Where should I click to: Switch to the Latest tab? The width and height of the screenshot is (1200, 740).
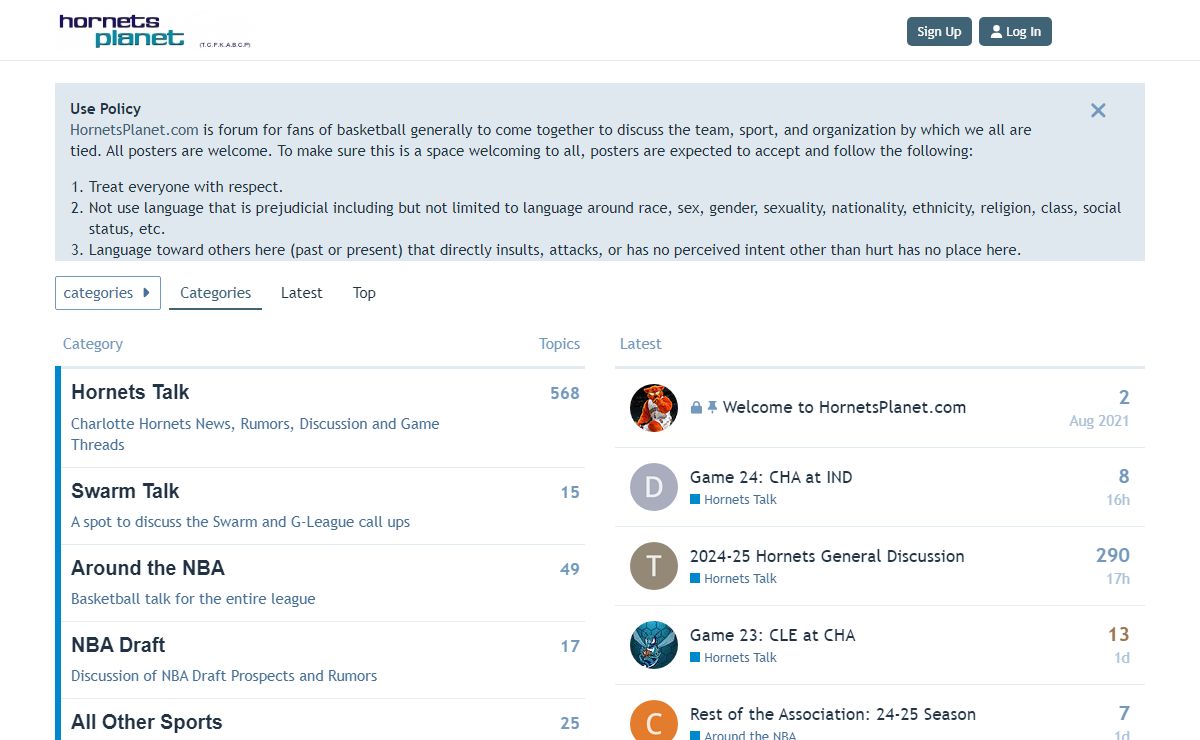tap(301, 293)
